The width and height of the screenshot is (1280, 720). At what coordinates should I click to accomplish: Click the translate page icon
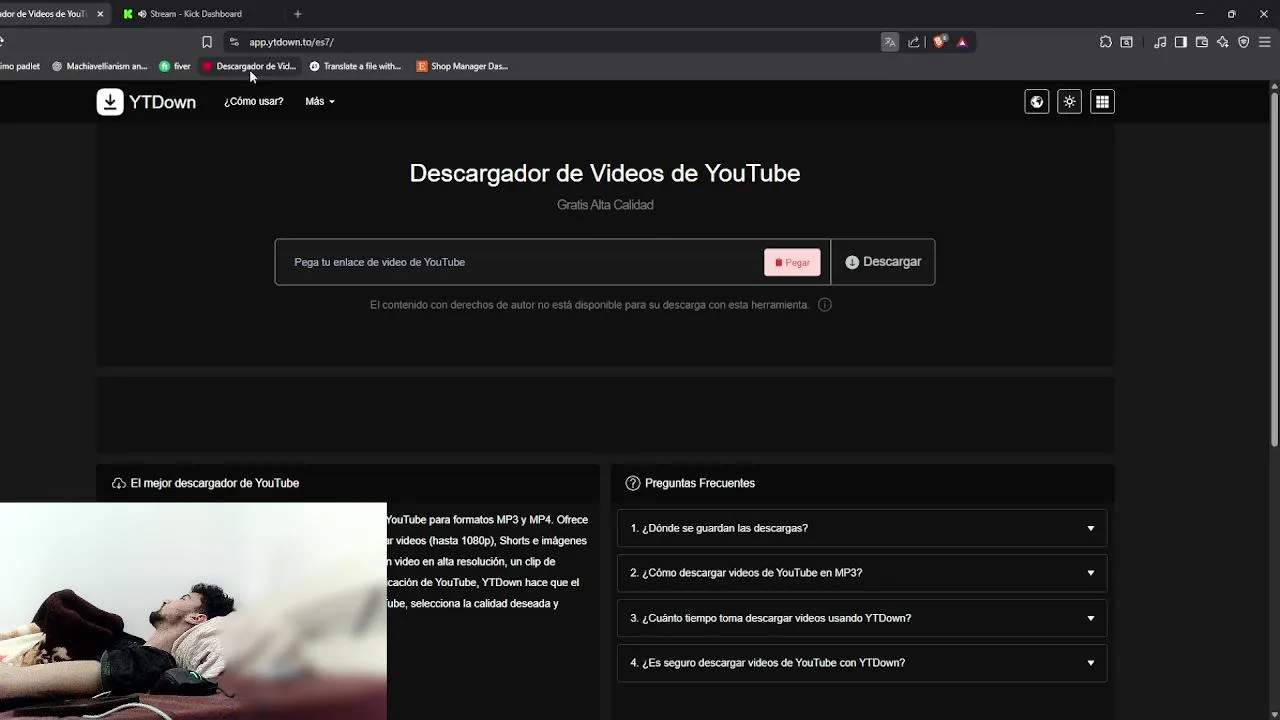[890, 42]
